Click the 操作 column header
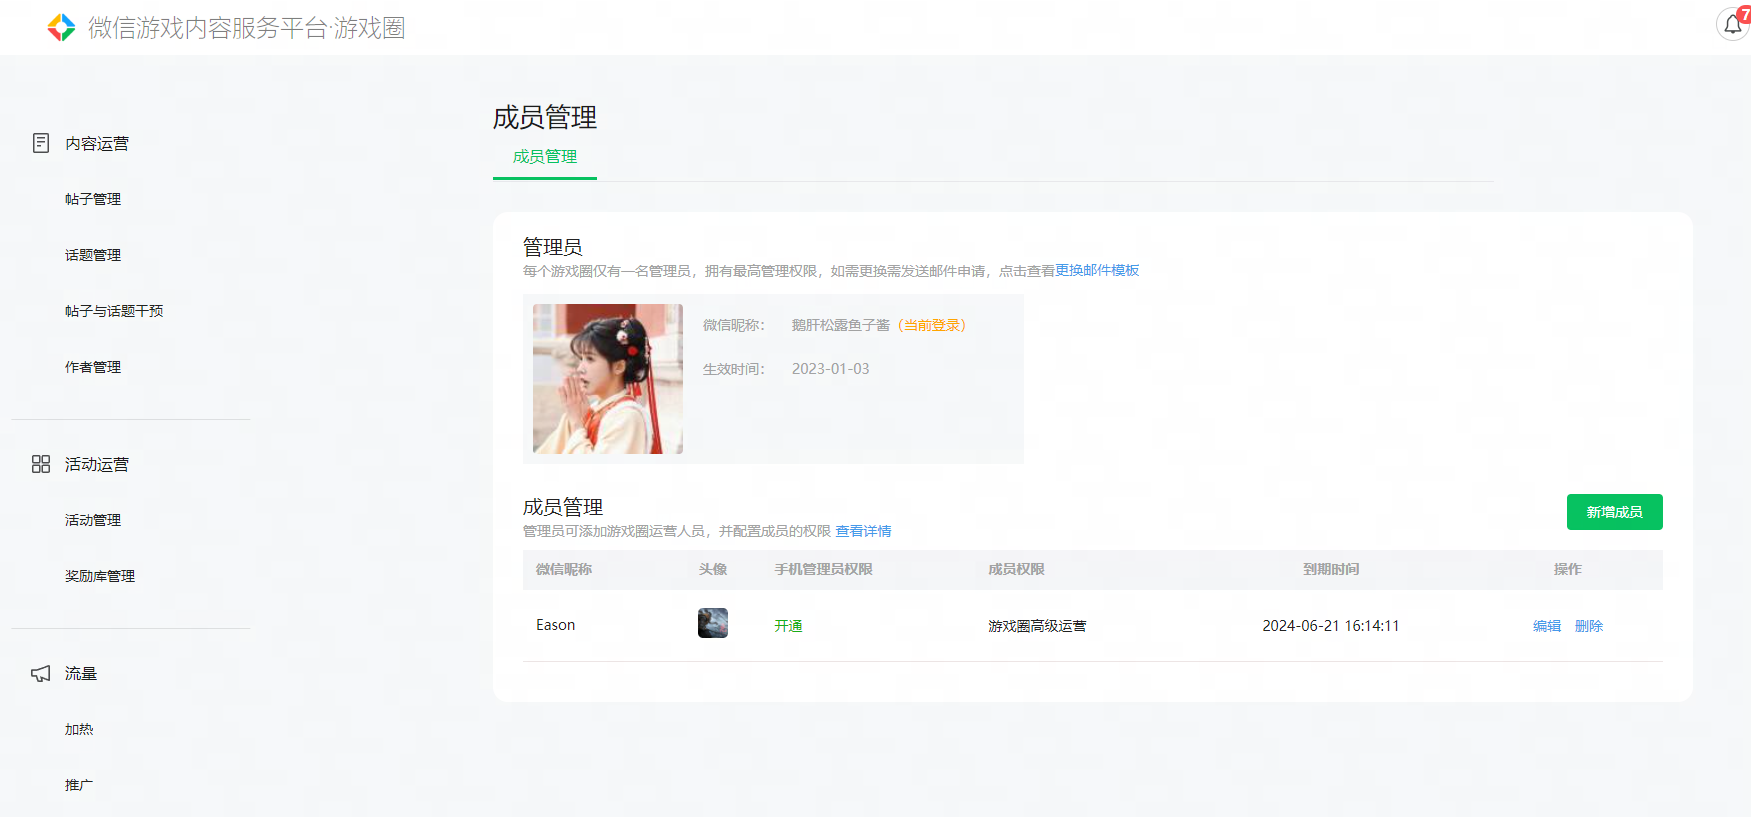This screenshot has width=1751, height=817. pos(1568,569)
